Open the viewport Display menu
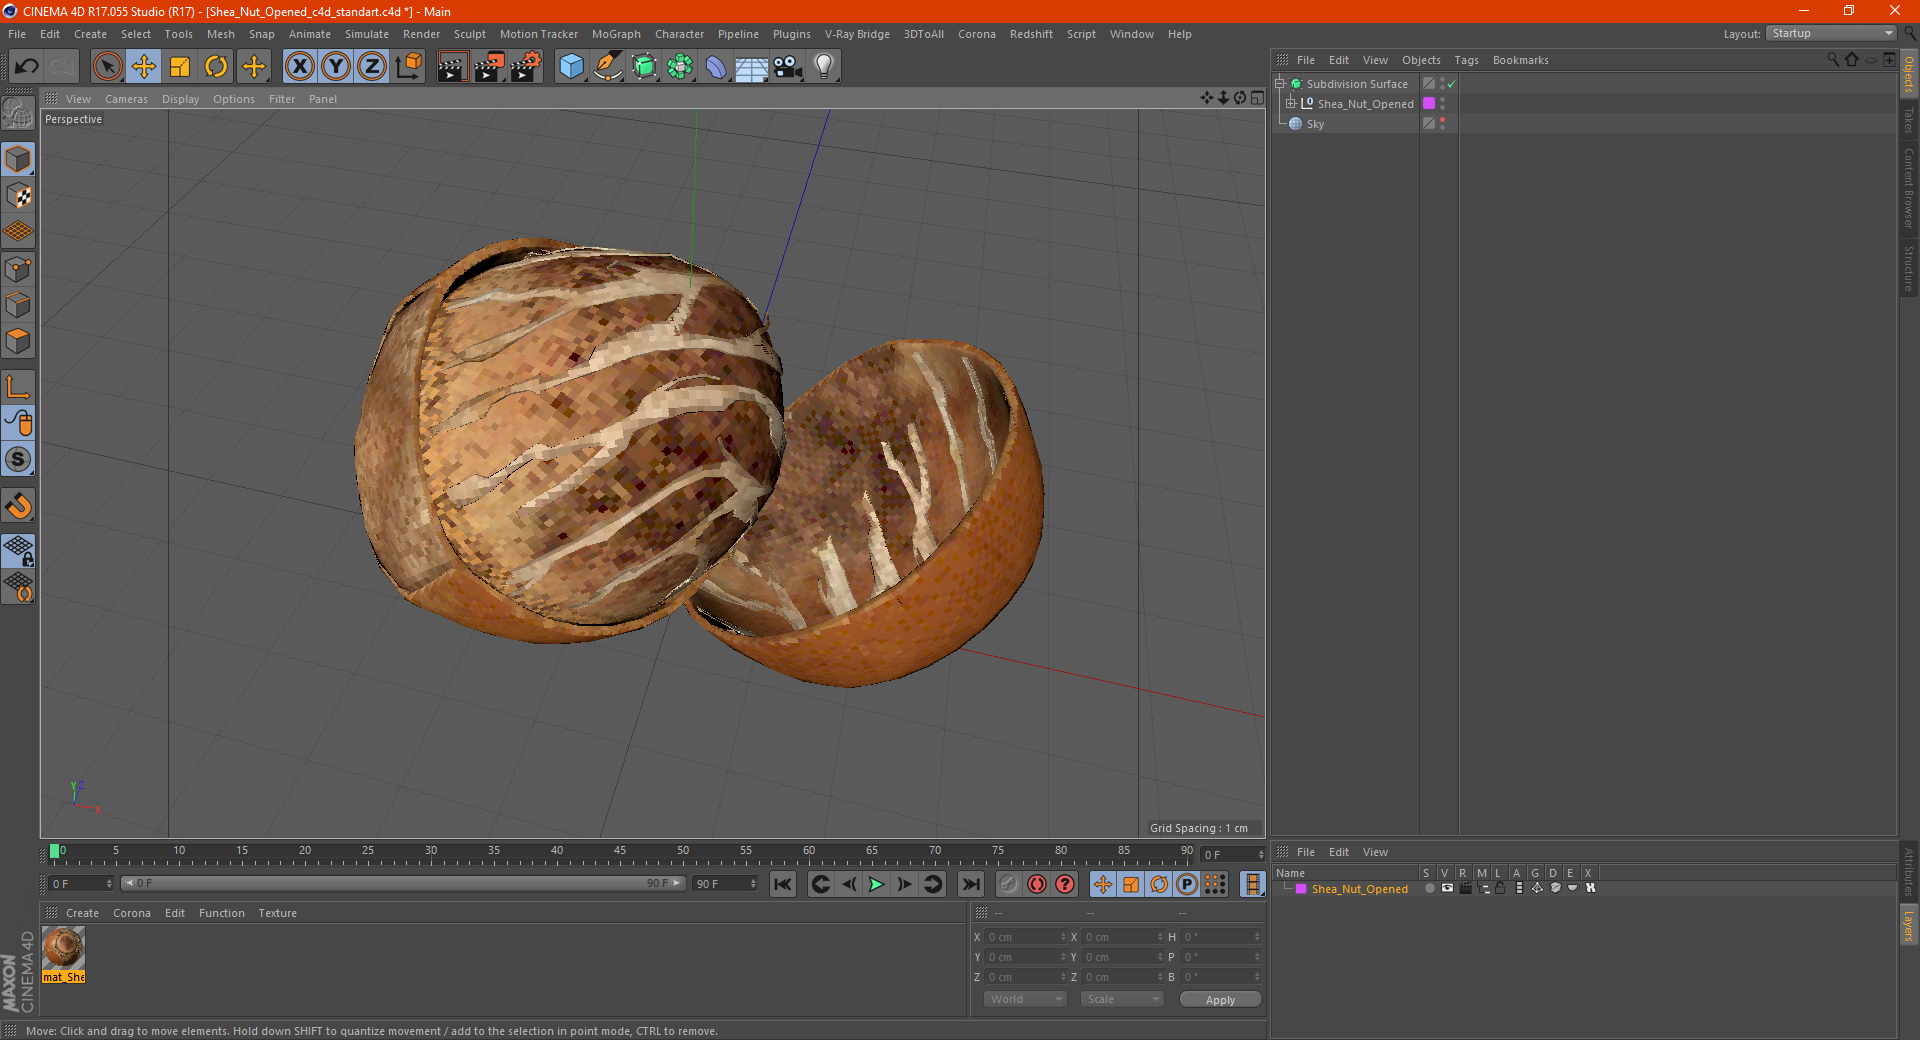This screenshot has width=1920, height=1040. point(180,99)
